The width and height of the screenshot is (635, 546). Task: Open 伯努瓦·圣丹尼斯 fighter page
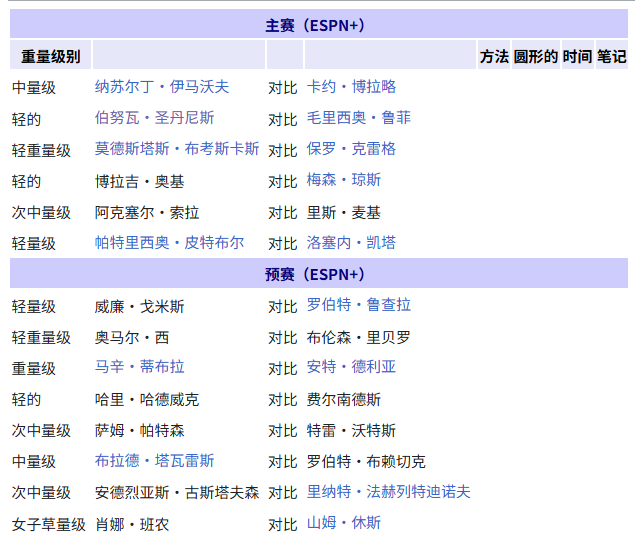(154, 118)
